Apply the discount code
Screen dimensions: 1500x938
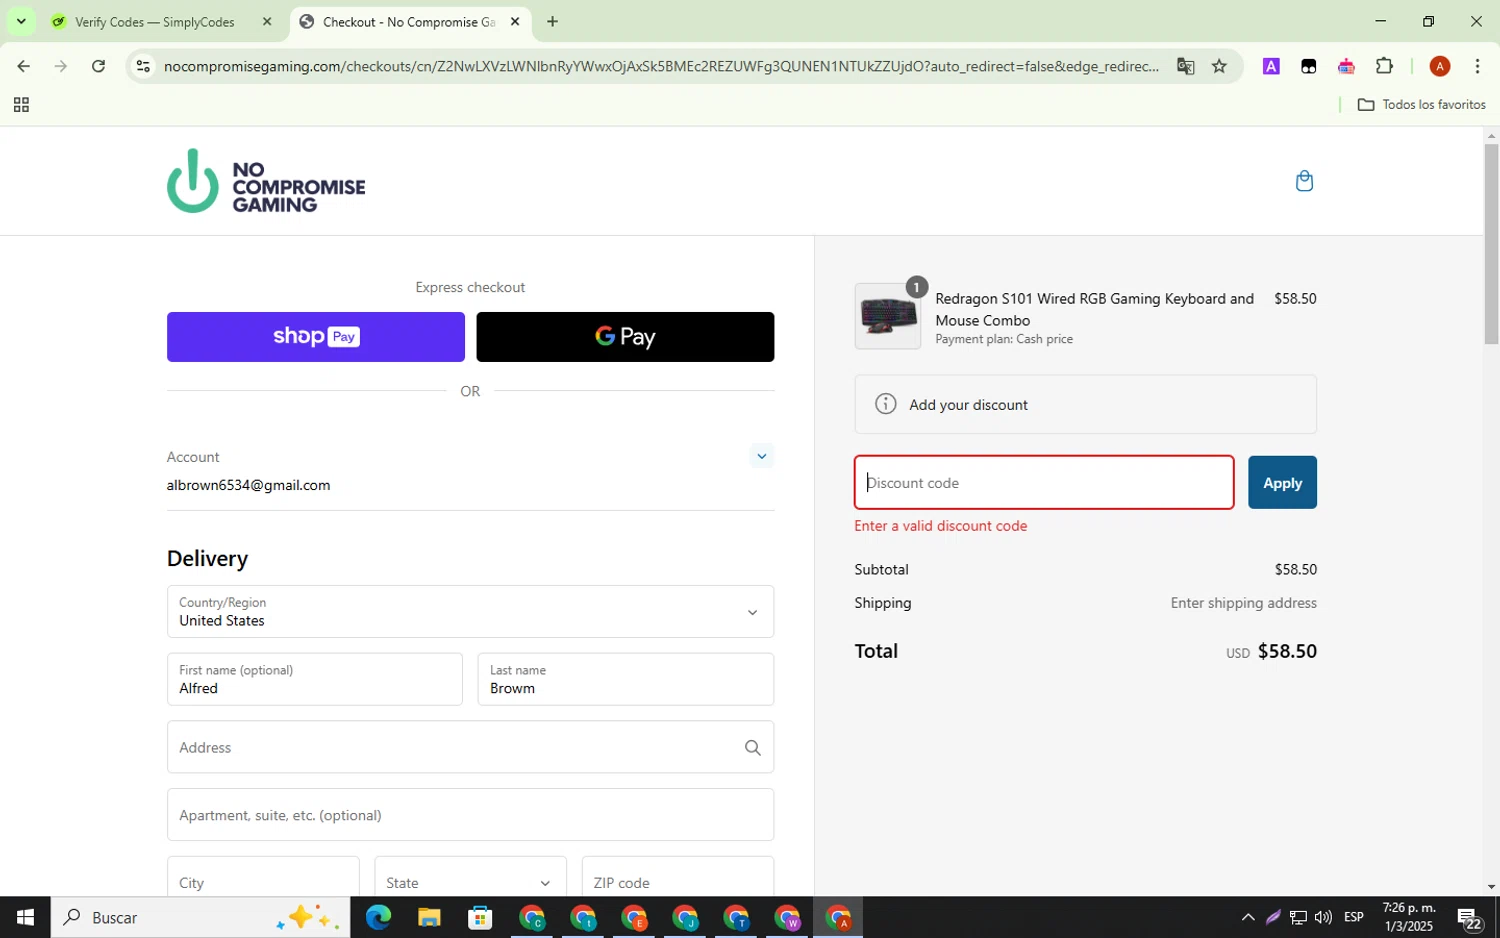(1282, 482)
